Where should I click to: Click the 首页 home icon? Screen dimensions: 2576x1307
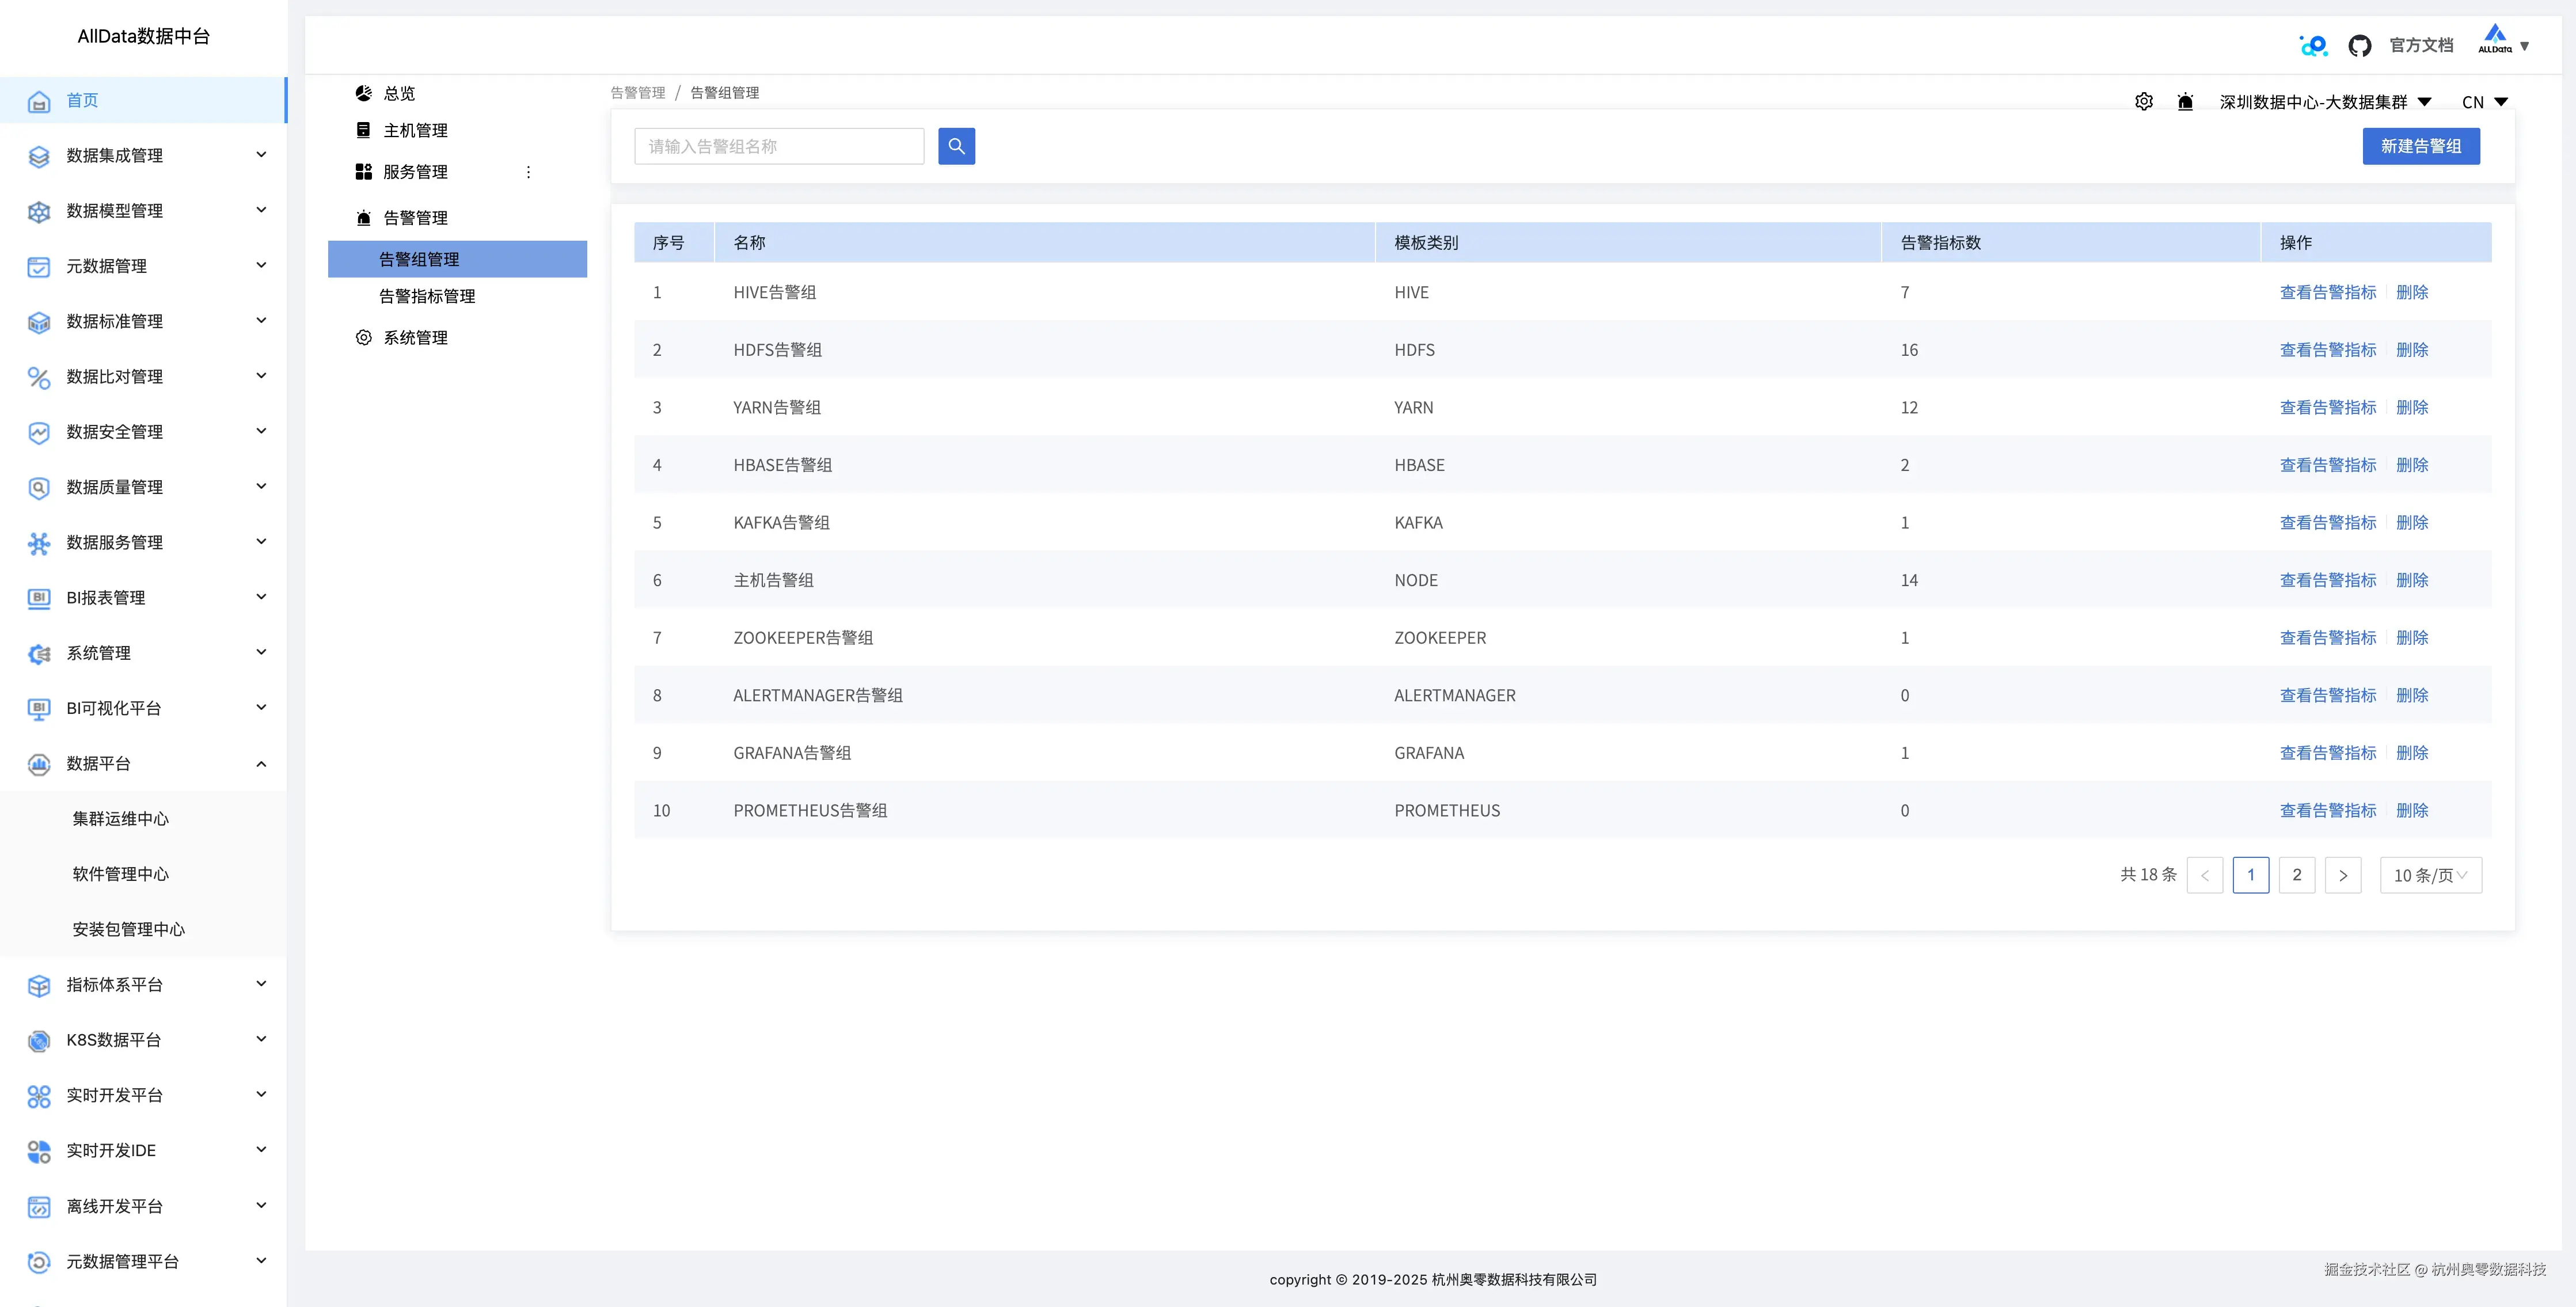point(39,101)
